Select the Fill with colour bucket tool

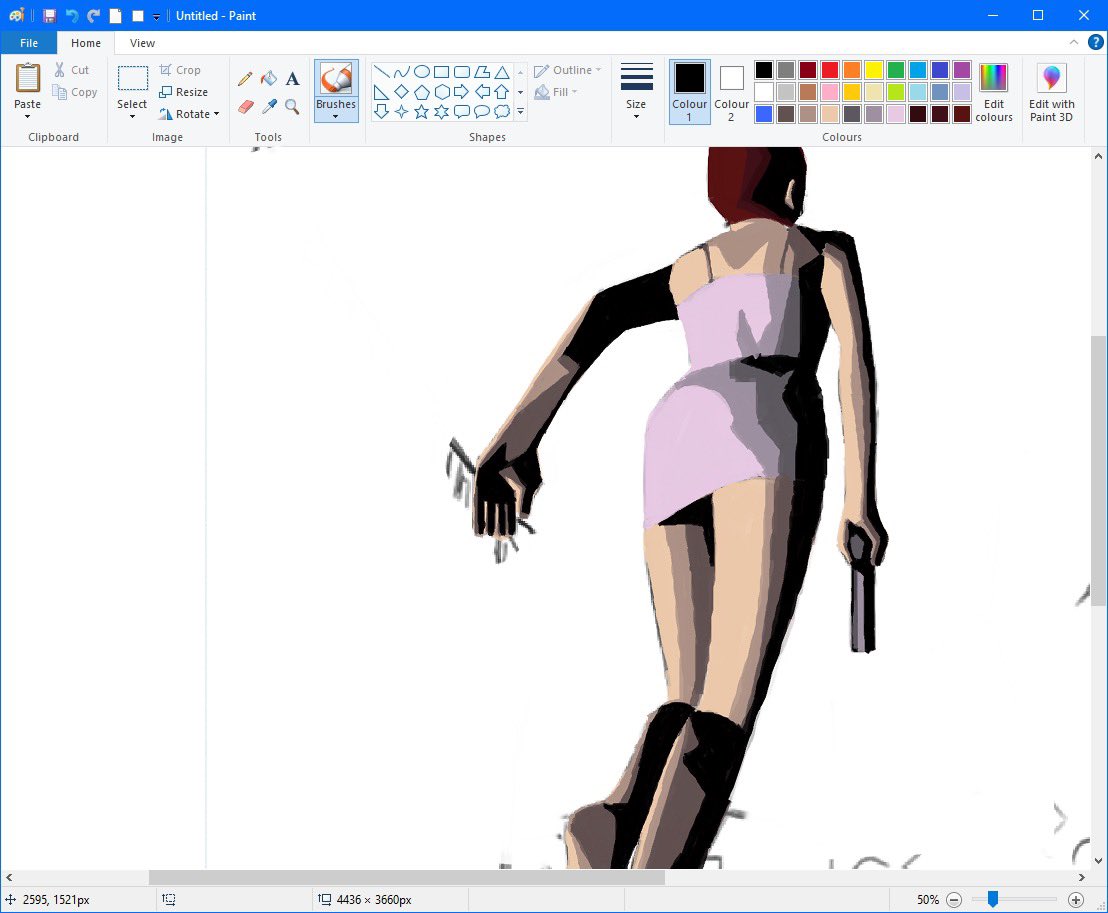(x=269, y=78)
